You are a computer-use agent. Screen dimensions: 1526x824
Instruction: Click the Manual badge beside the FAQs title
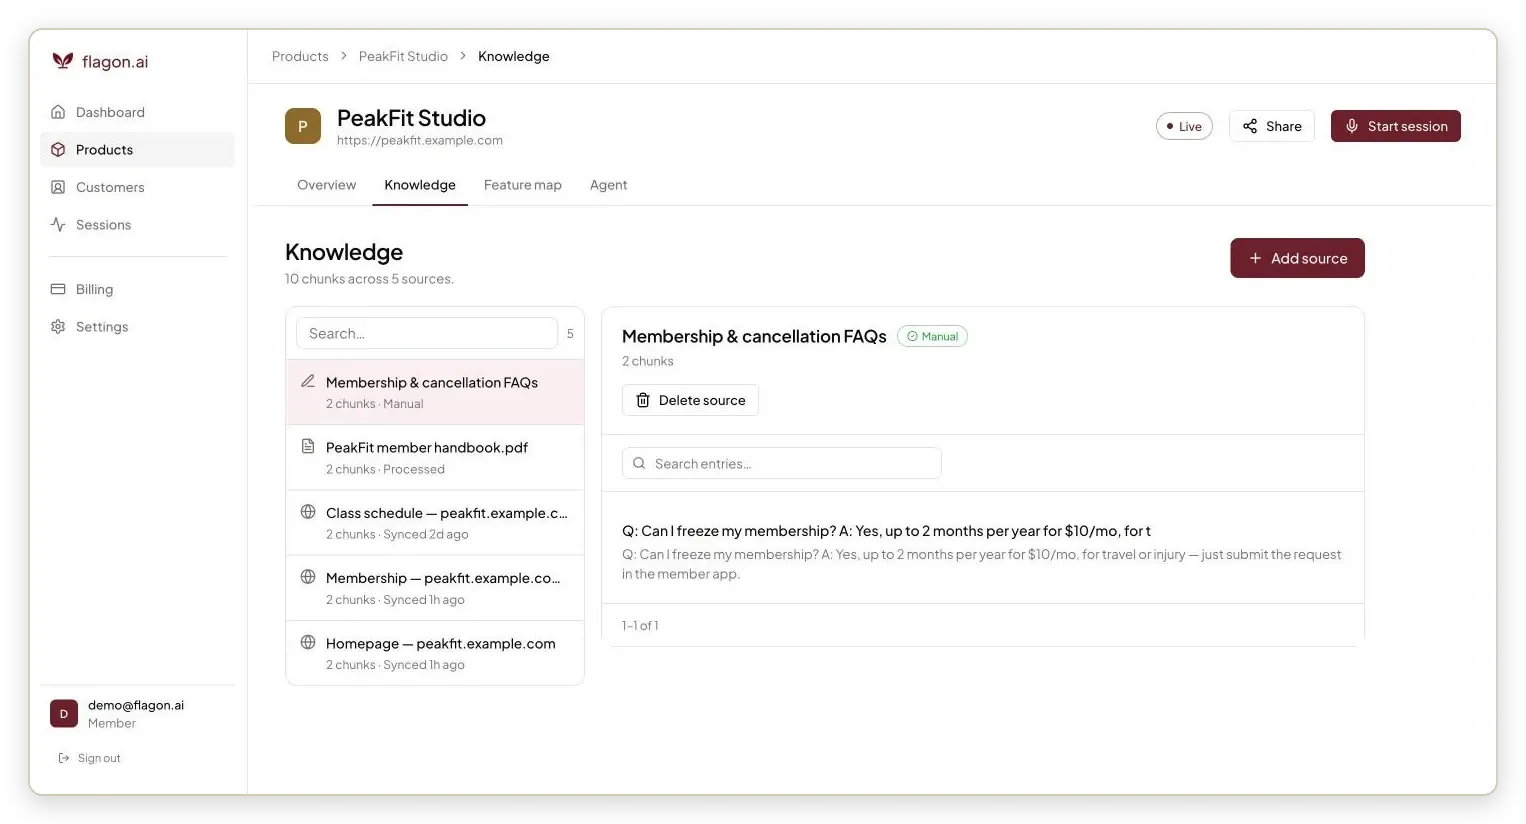(932, 336)
